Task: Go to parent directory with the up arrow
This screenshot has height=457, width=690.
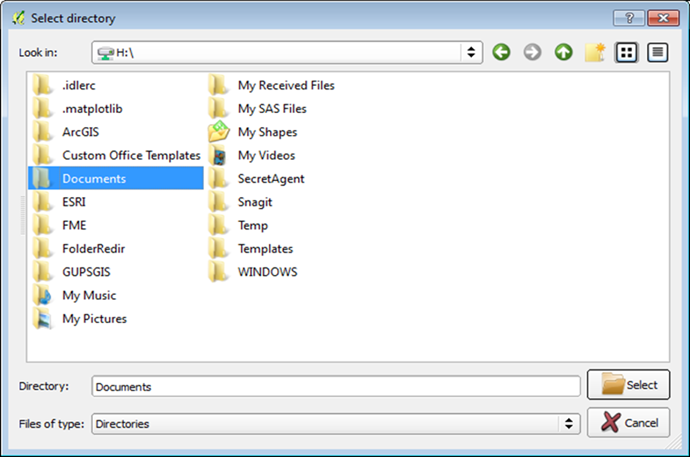Action: pyautogui.click(x=564, y=52)
